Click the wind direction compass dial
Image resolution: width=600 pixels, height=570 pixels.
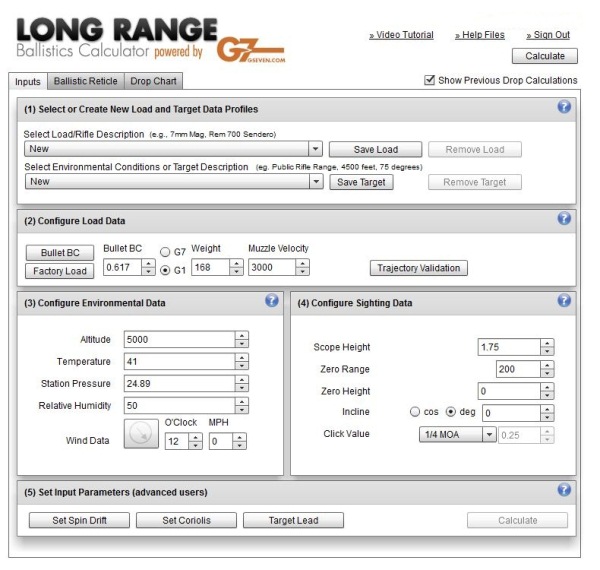point(141,433)
